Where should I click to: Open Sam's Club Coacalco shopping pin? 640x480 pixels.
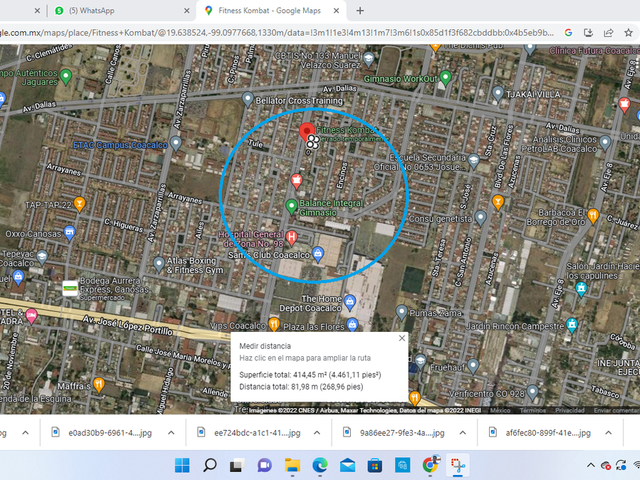point(318,254)
